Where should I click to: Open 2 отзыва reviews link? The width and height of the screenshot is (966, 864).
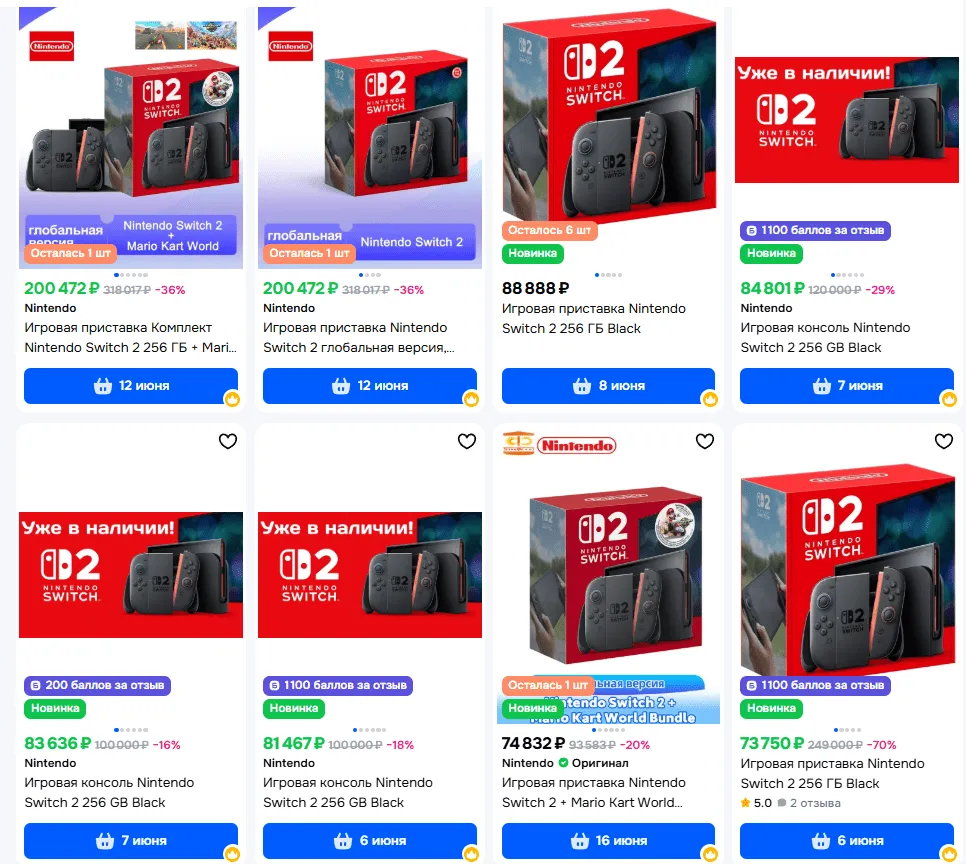coord(809,803)
